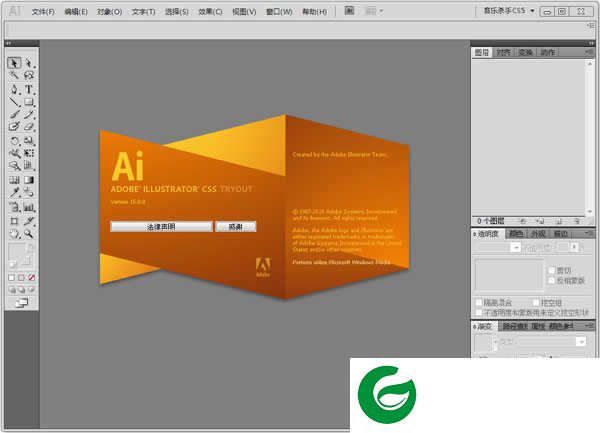The width and height of the screenshot is (600, 433).
Task: Switch to the 外观 panel tab
Action: pos(538,234)
